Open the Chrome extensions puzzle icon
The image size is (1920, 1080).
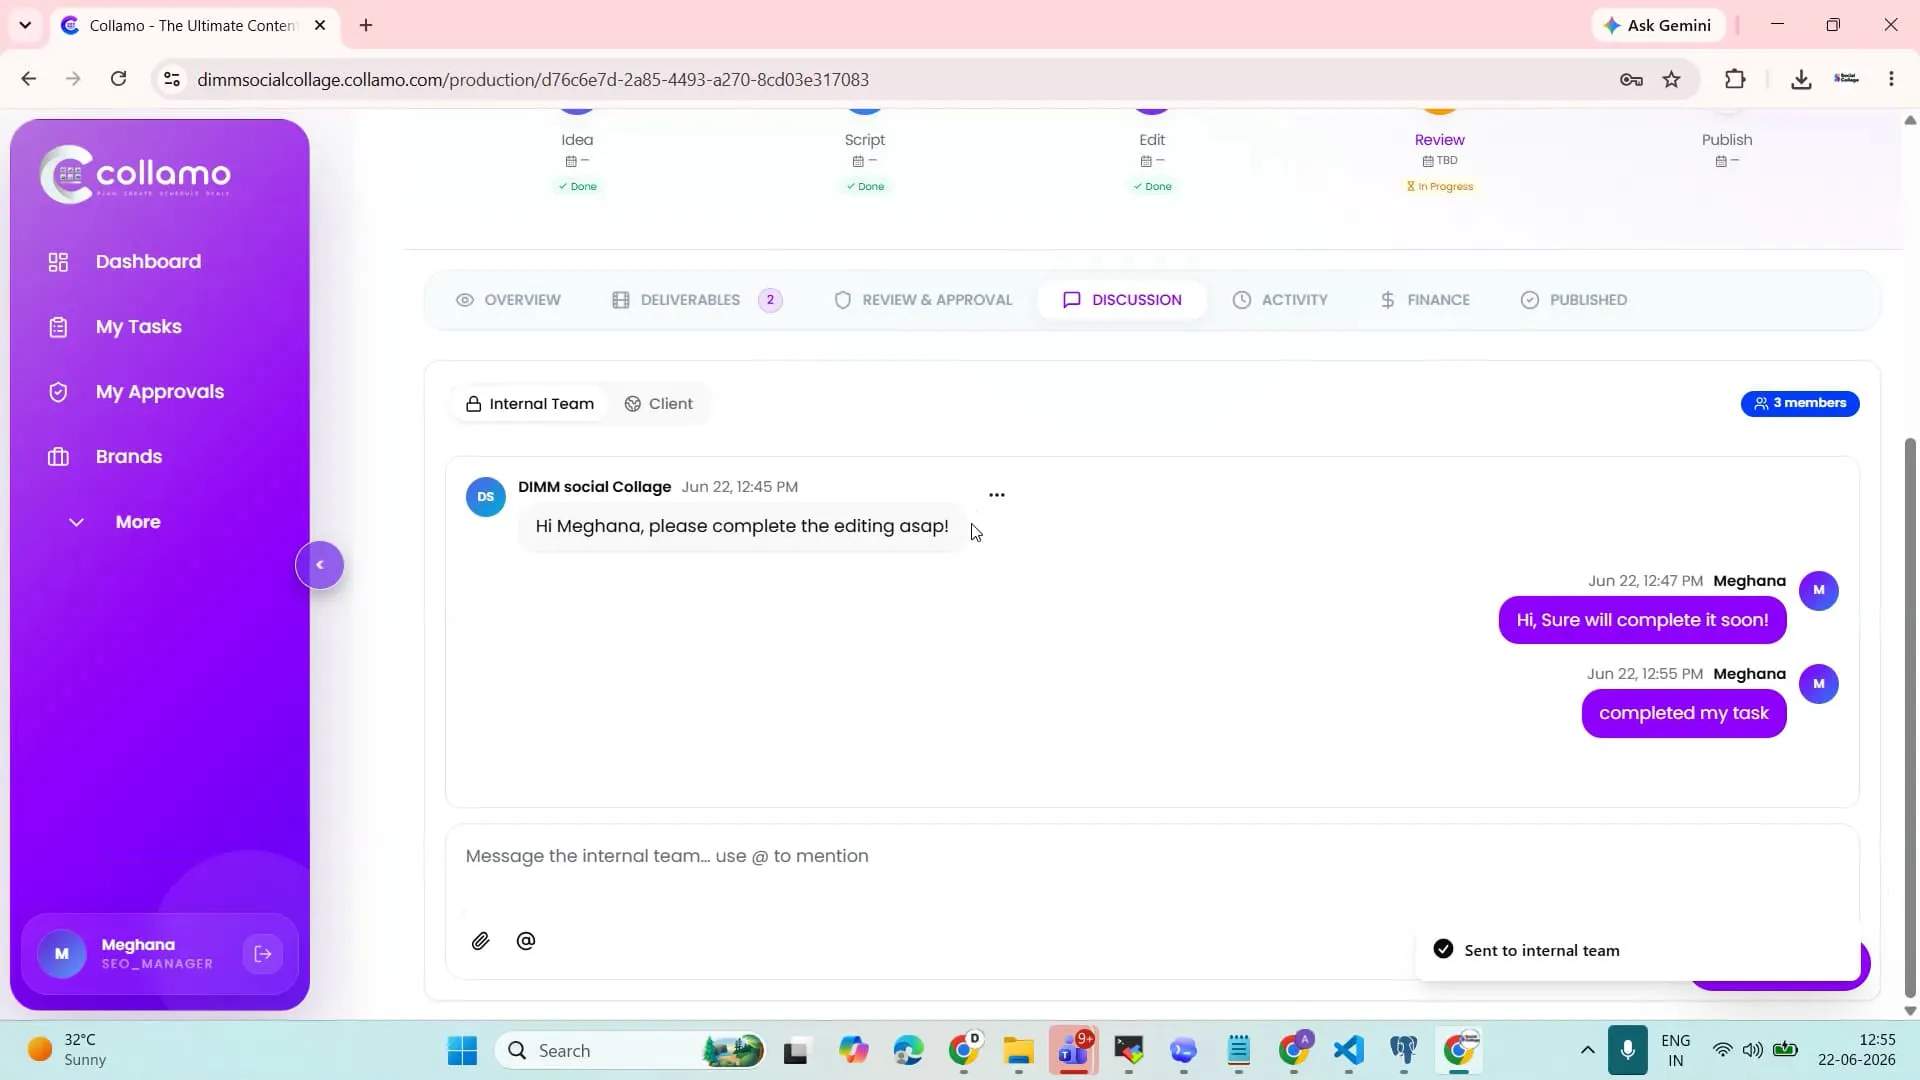(x=1735, y=79)
